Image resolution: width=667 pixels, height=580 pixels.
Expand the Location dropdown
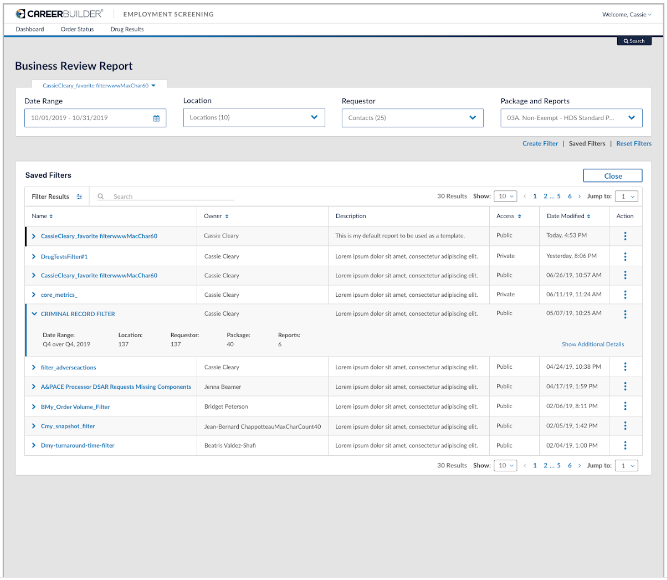coord(316,118)
